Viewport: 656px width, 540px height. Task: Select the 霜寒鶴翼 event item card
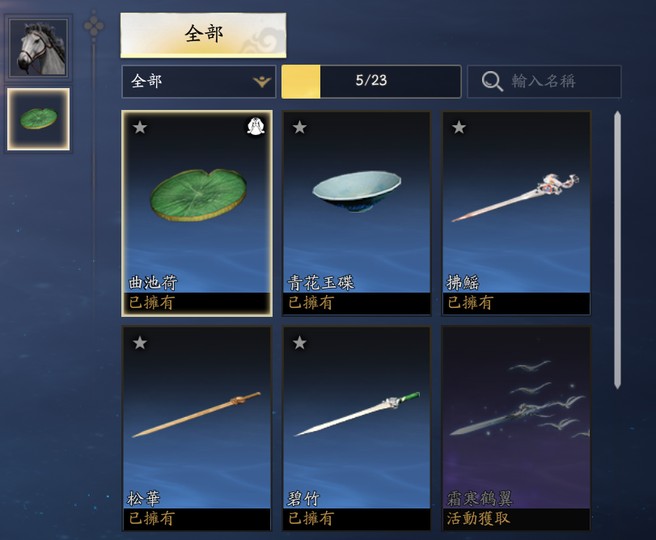[x=516, y=429]
